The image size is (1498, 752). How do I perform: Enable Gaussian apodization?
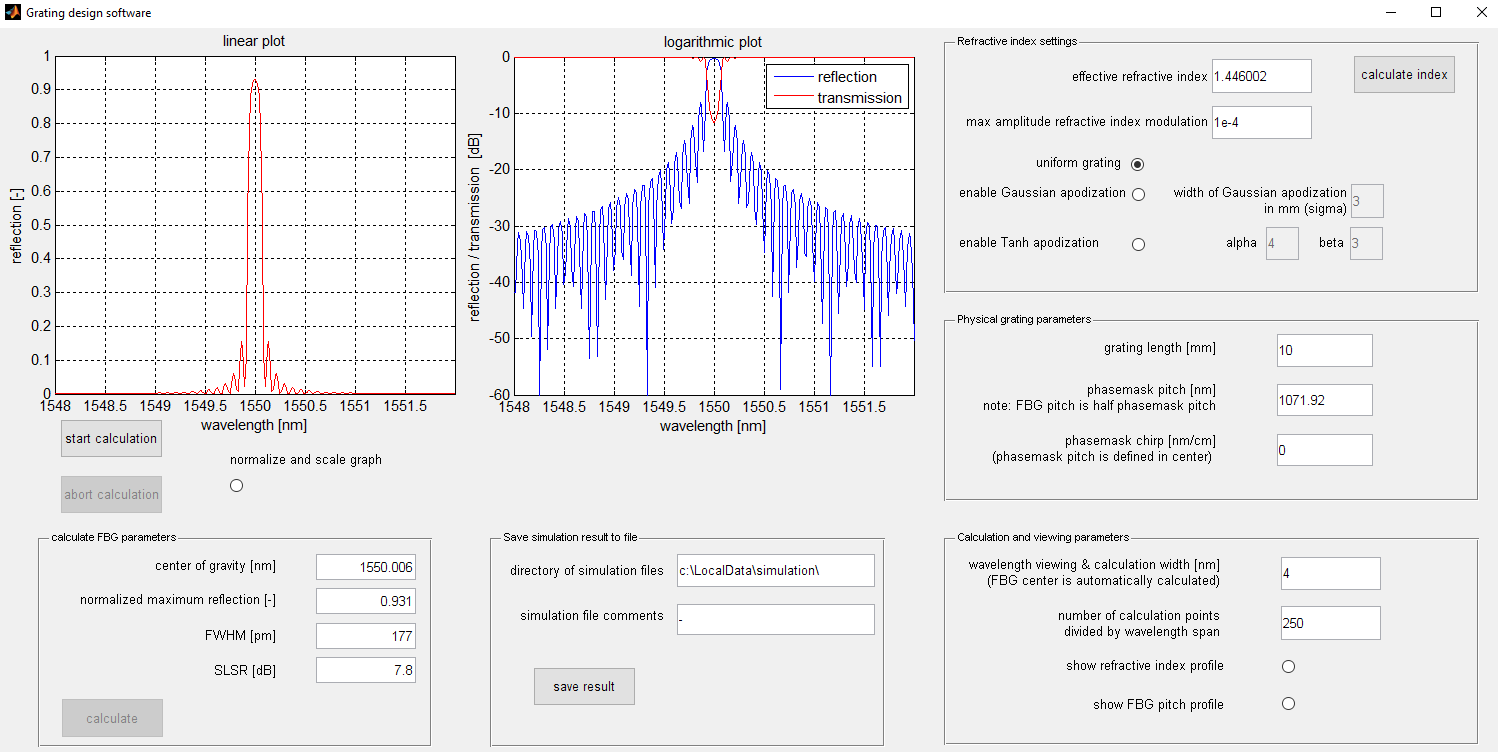(x=1138, y=194)
